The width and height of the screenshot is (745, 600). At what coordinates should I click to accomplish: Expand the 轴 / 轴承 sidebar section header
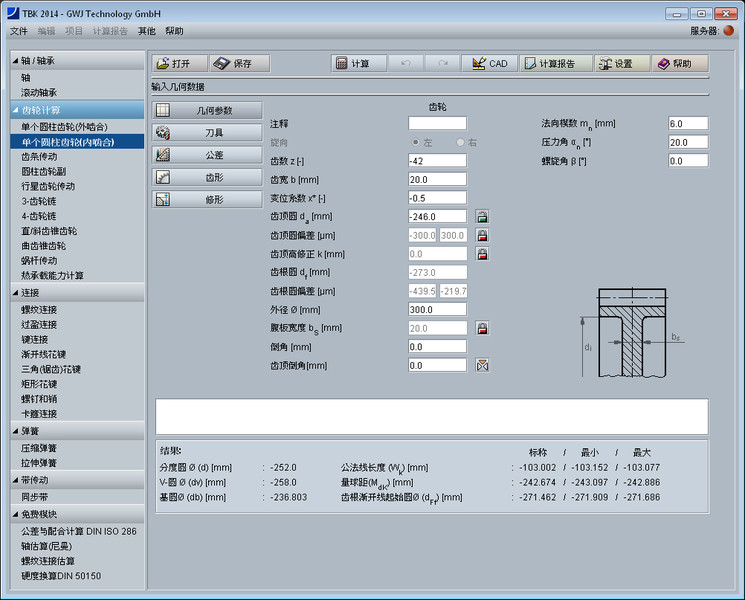pyautogui.click(x=76, y=61)
